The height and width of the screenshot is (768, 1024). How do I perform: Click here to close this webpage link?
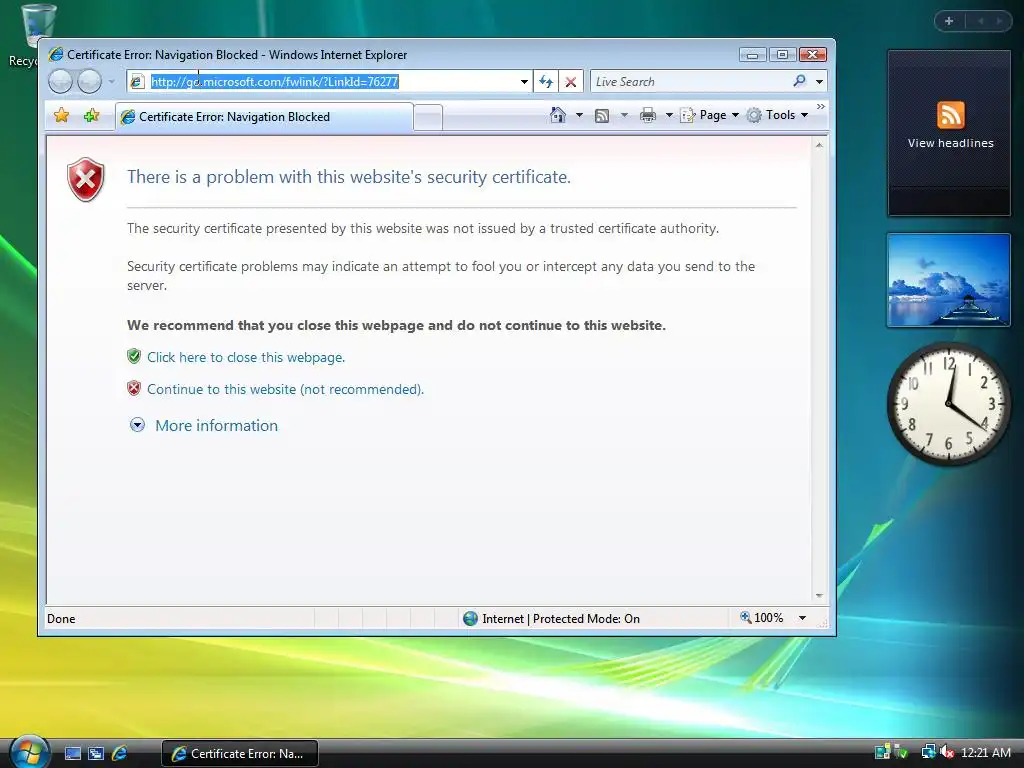pos(246,357)
